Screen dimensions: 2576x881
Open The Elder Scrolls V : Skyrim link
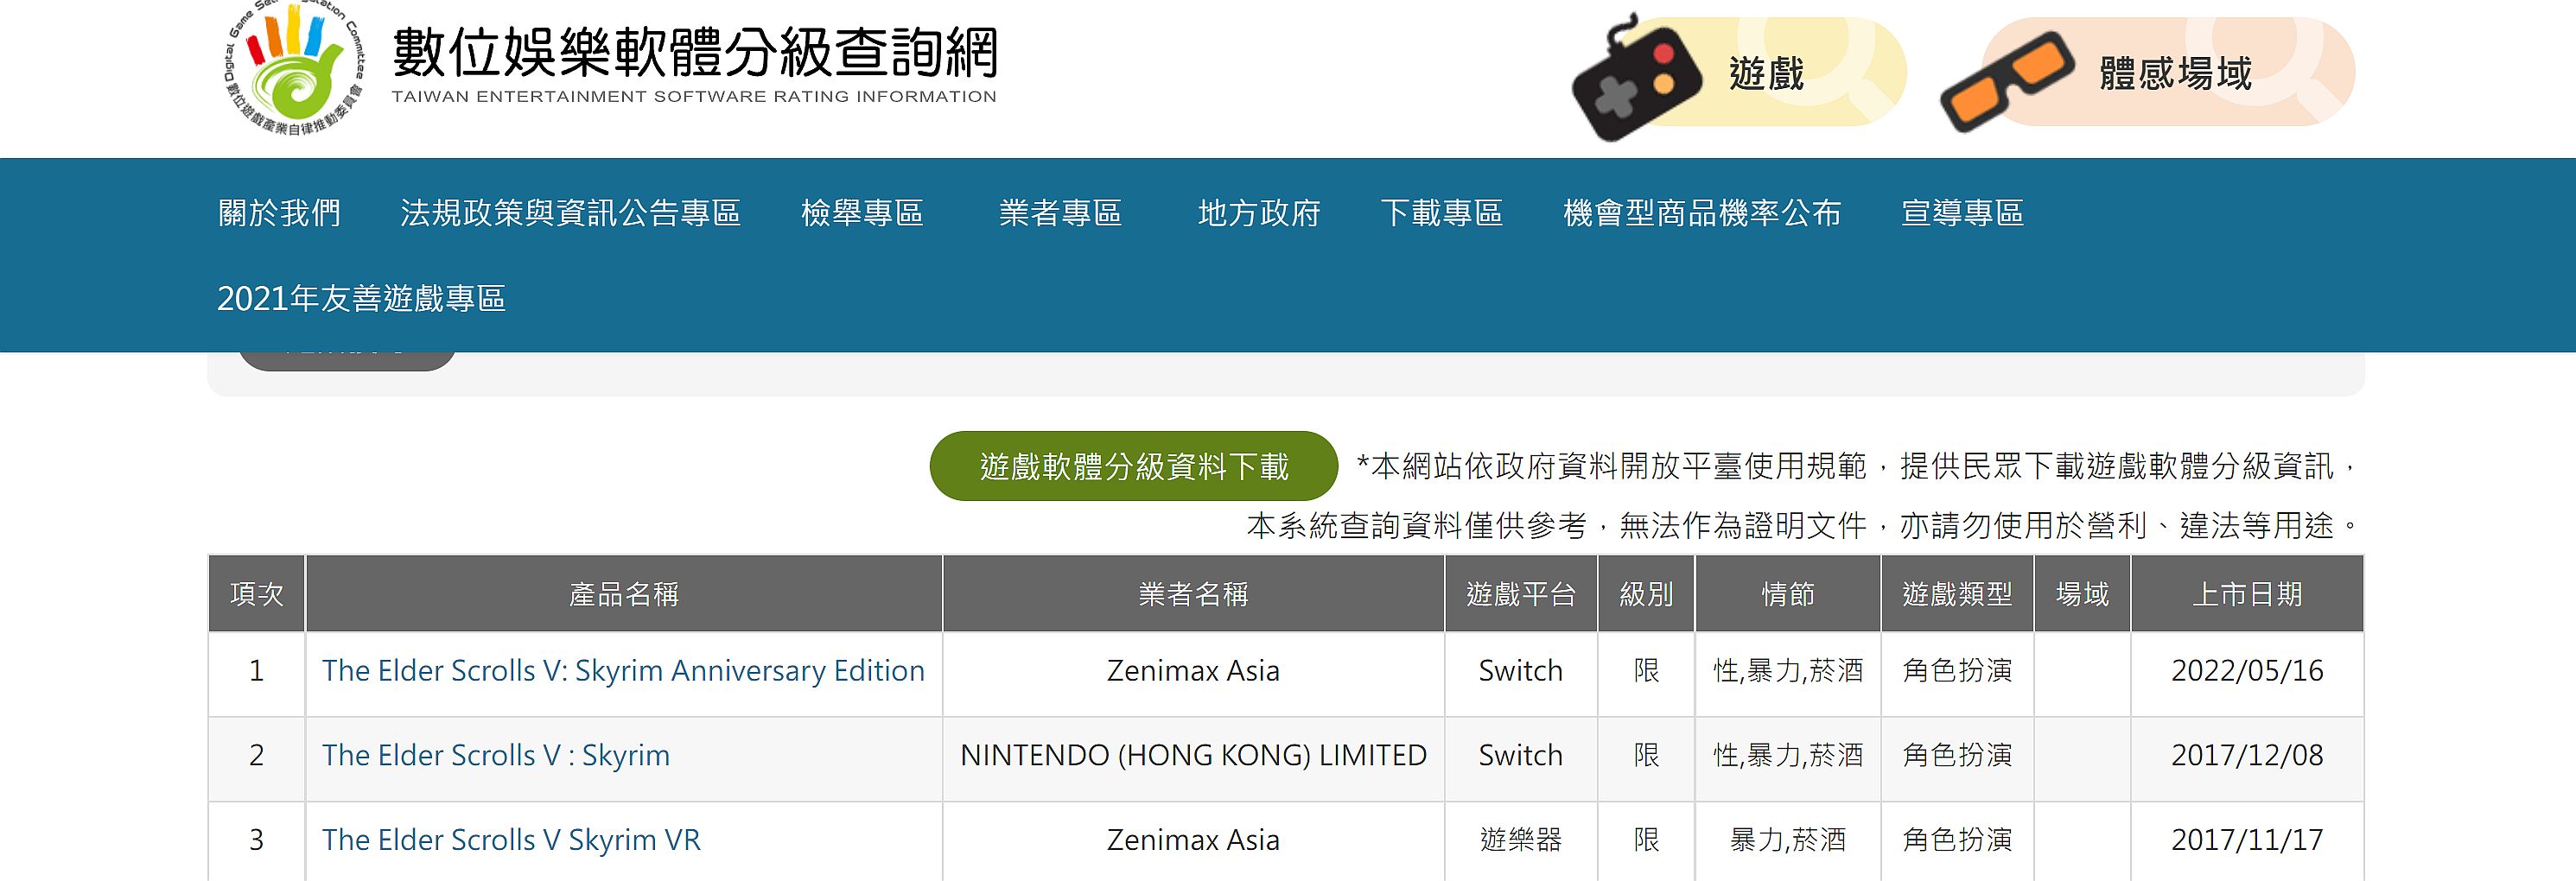coord(496,756)
